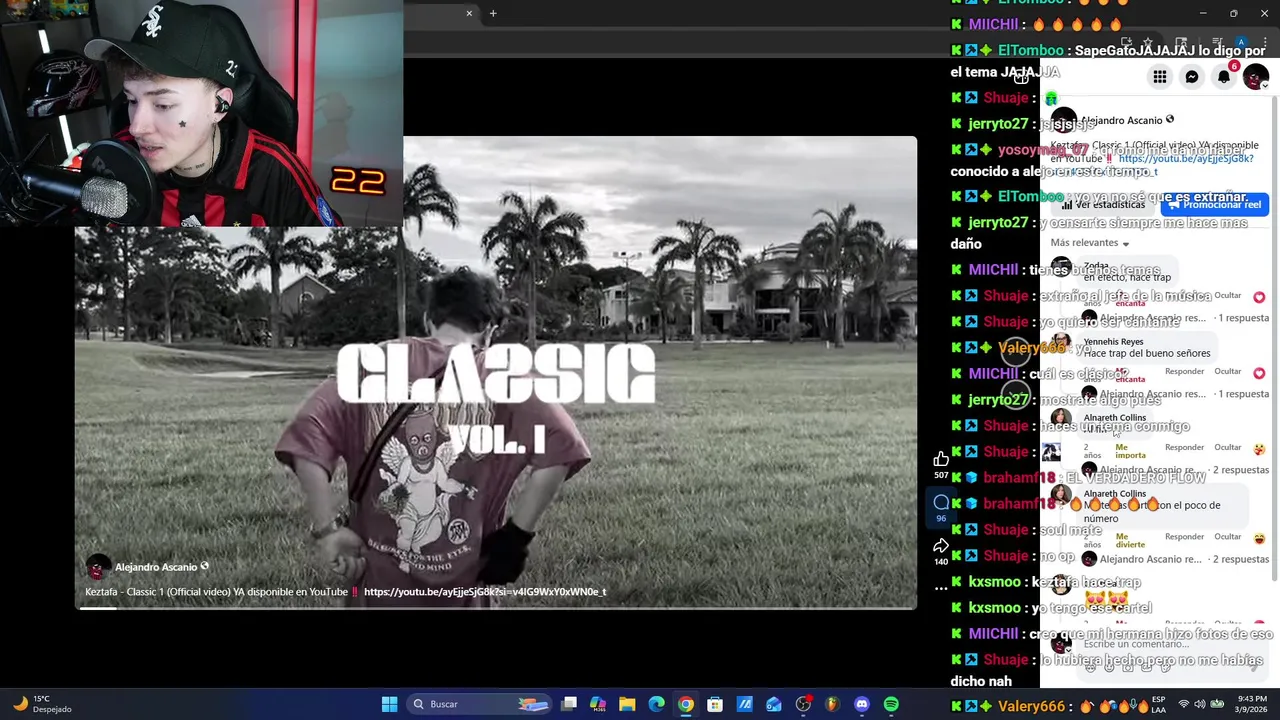Open Microsoft 365 Copilot taskbar icon
The image size is (1280, 720).
[x=598, y=704]
